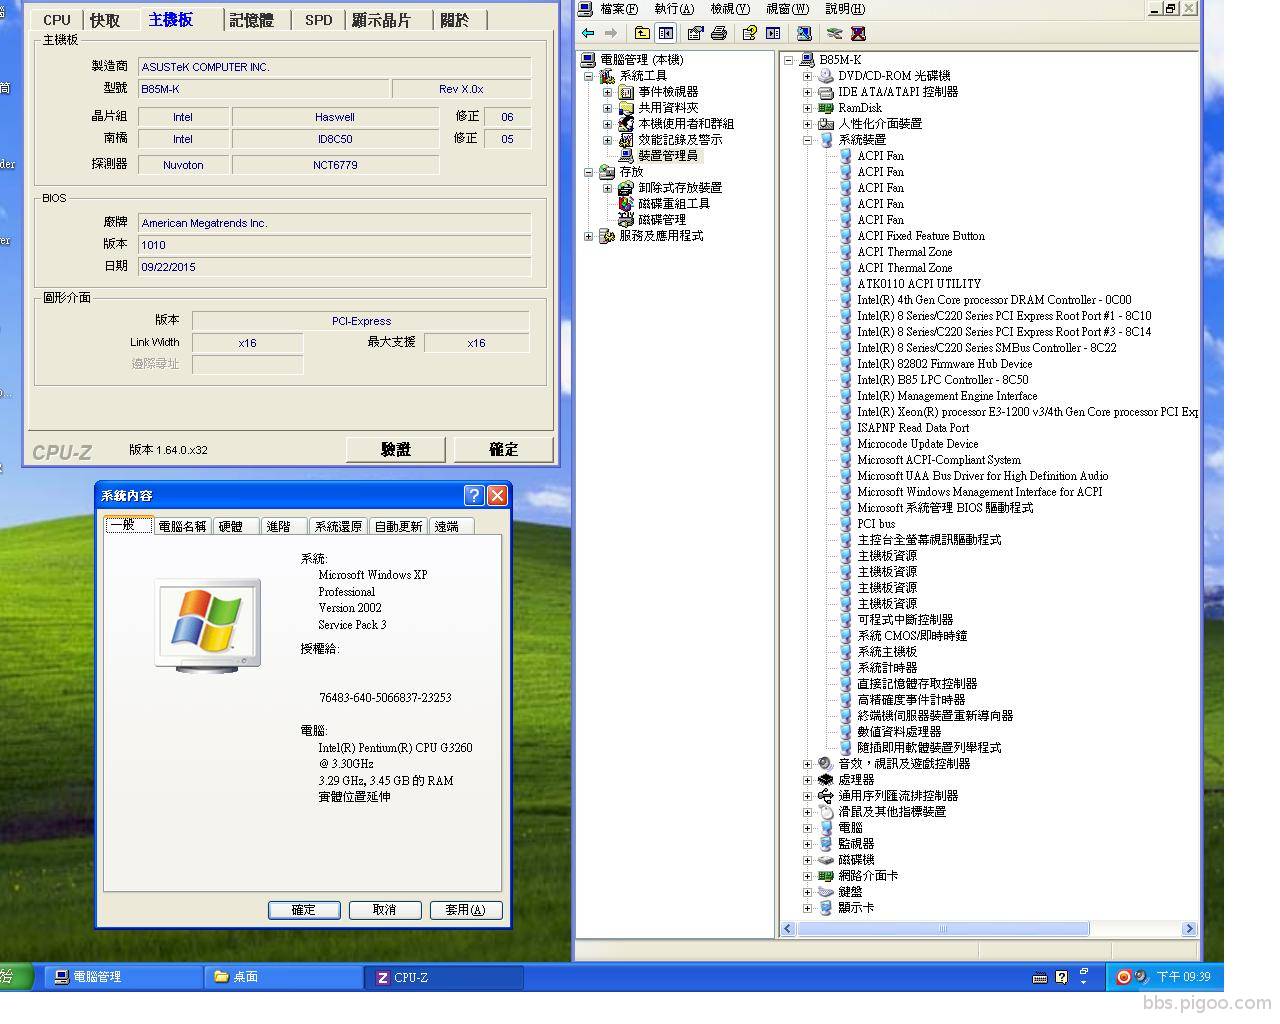This screenshot has height=1024, width=1280.
Task: Select the 裝置管理員 tree item
Action: [x=667, y=156]
